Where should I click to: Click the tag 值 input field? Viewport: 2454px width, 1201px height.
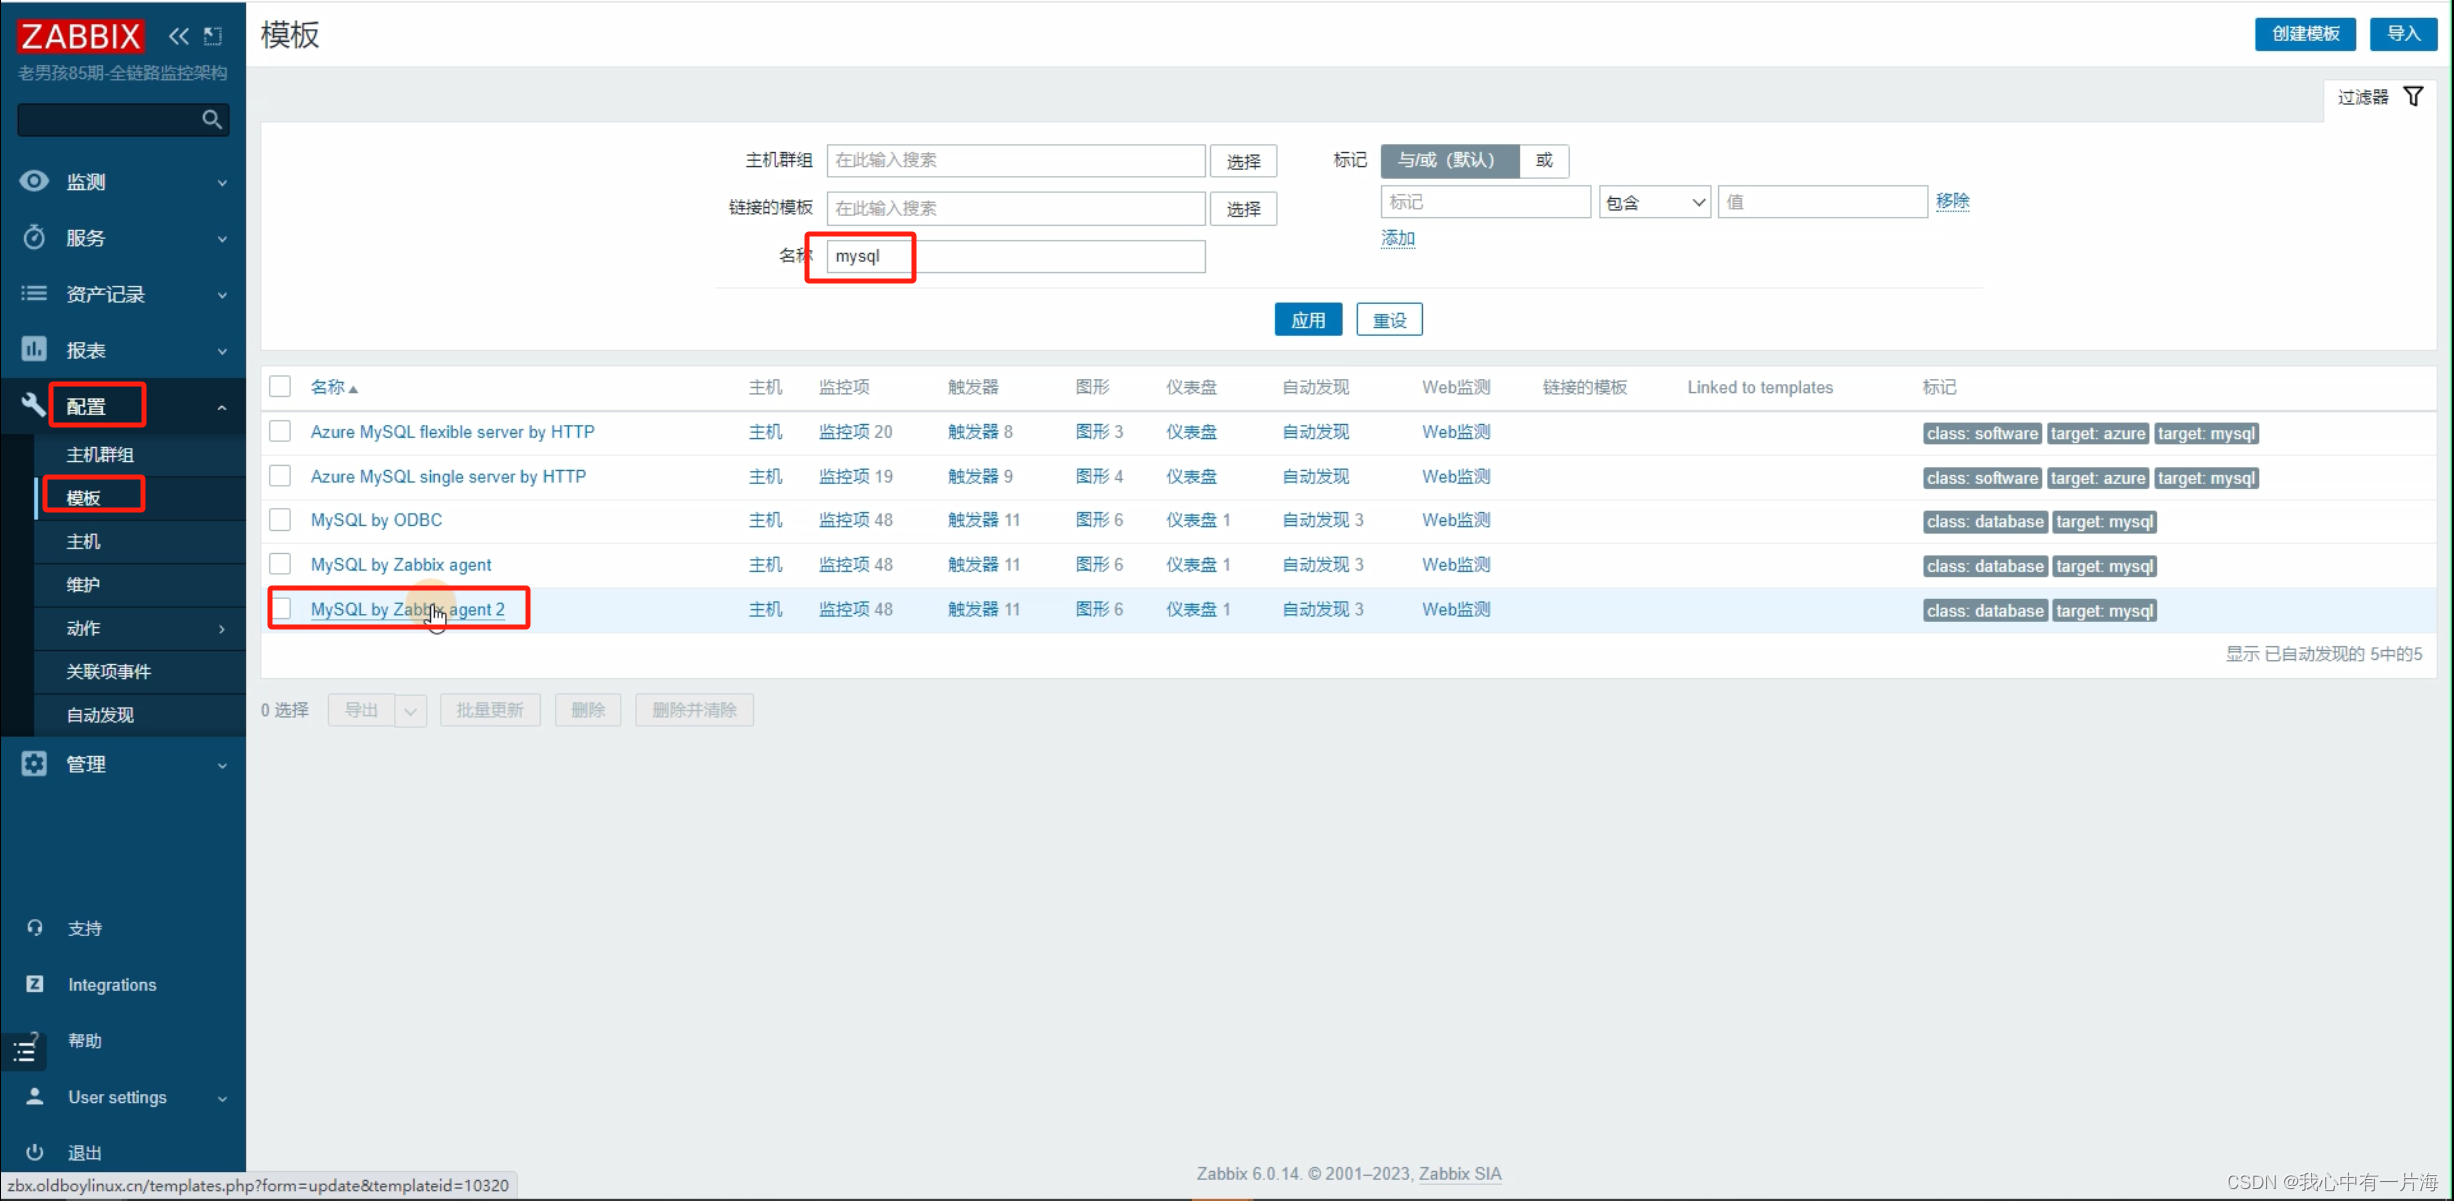coord(1822,202)
